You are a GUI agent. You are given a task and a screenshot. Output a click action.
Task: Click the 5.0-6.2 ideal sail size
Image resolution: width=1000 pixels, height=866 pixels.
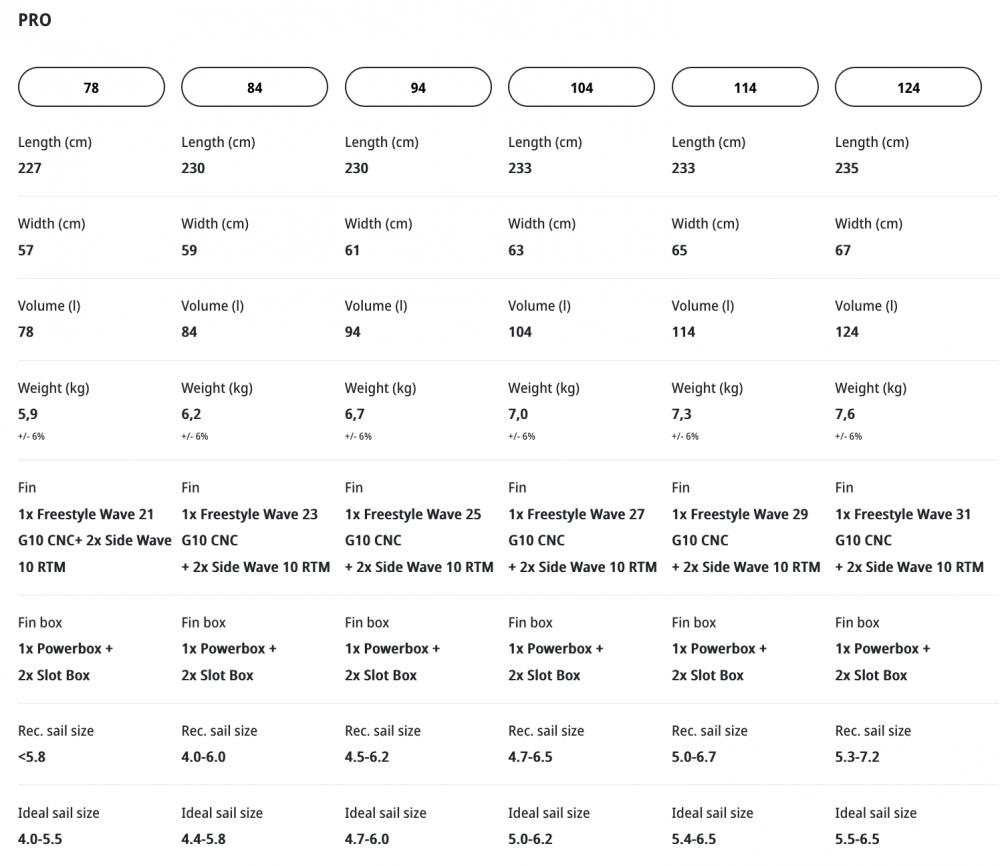tap(530, 839)
